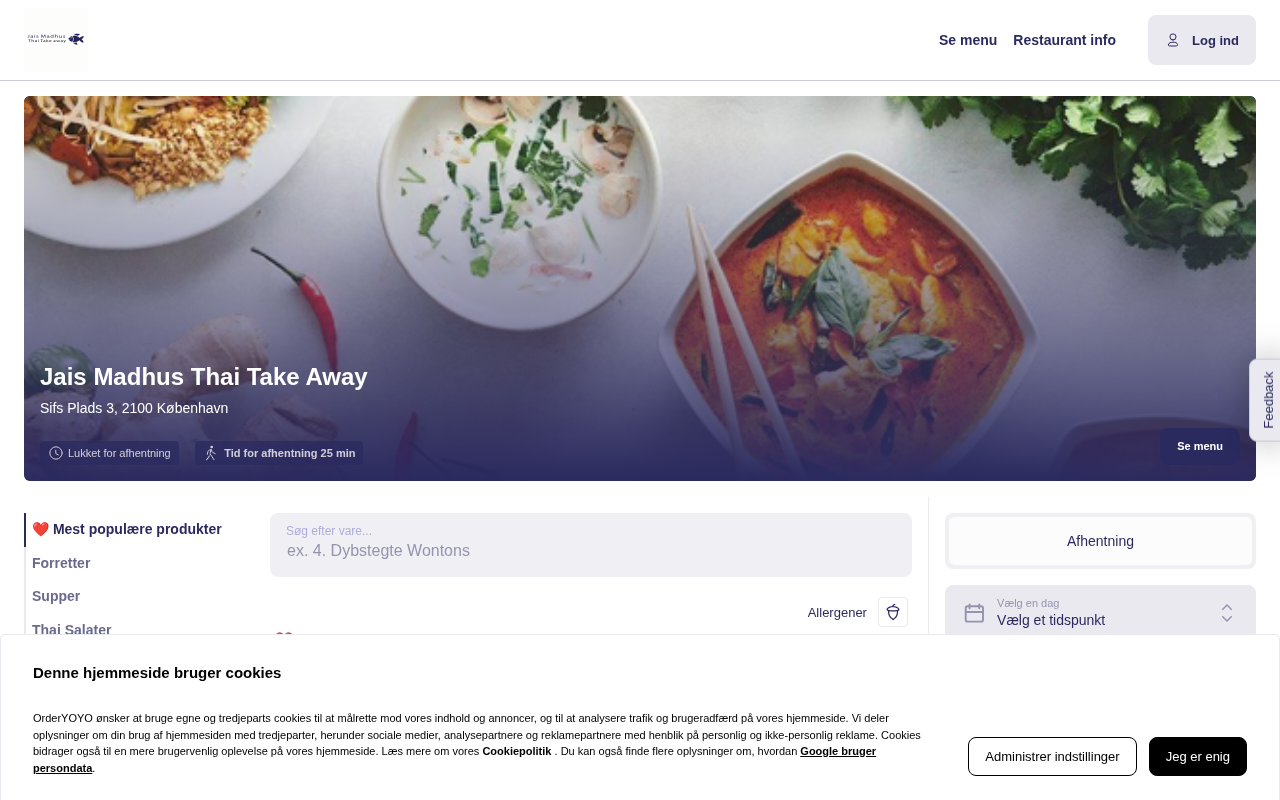The width and height of the screenshot is (1280, 800).
Task: Click the walking person pickup time icon
Action: pos(210,453)
